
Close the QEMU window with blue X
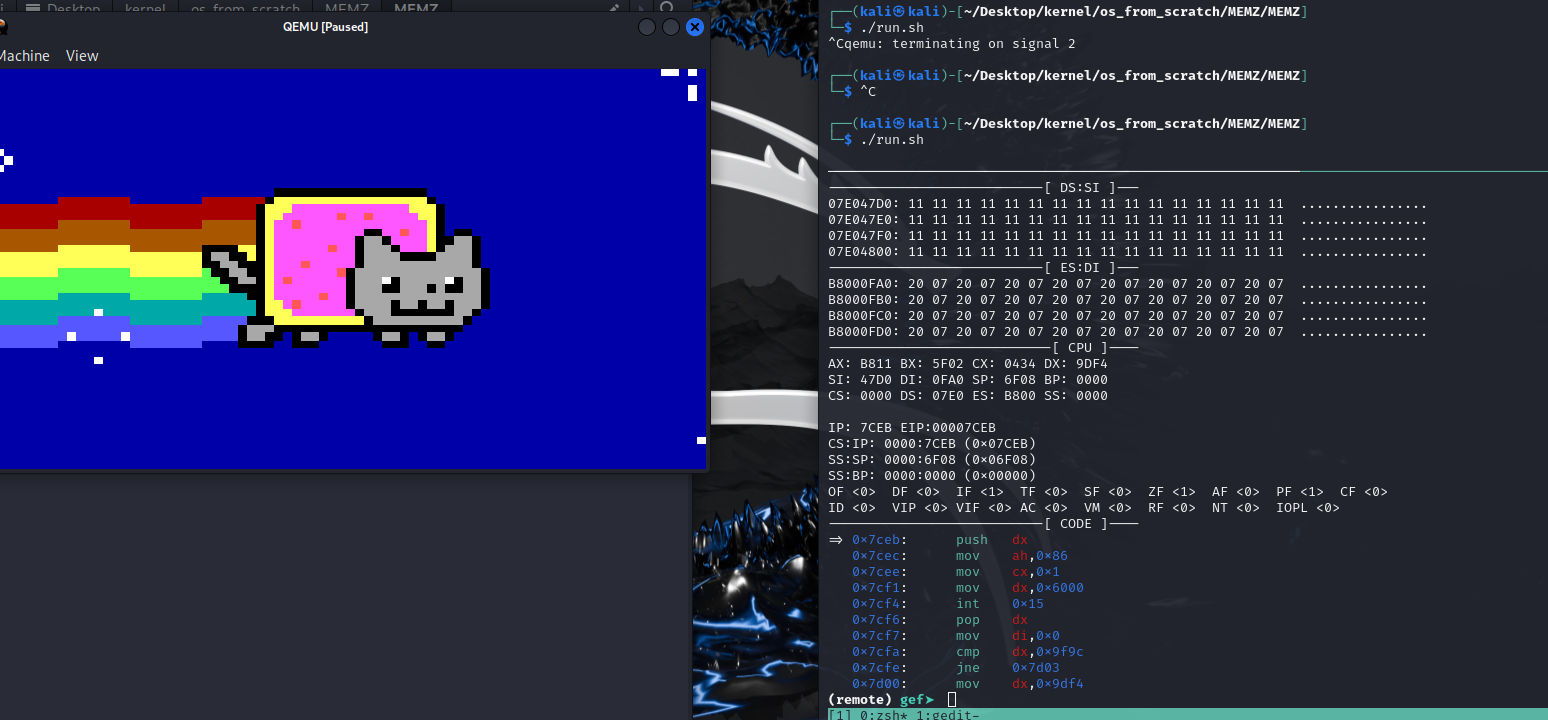[694, 27]
